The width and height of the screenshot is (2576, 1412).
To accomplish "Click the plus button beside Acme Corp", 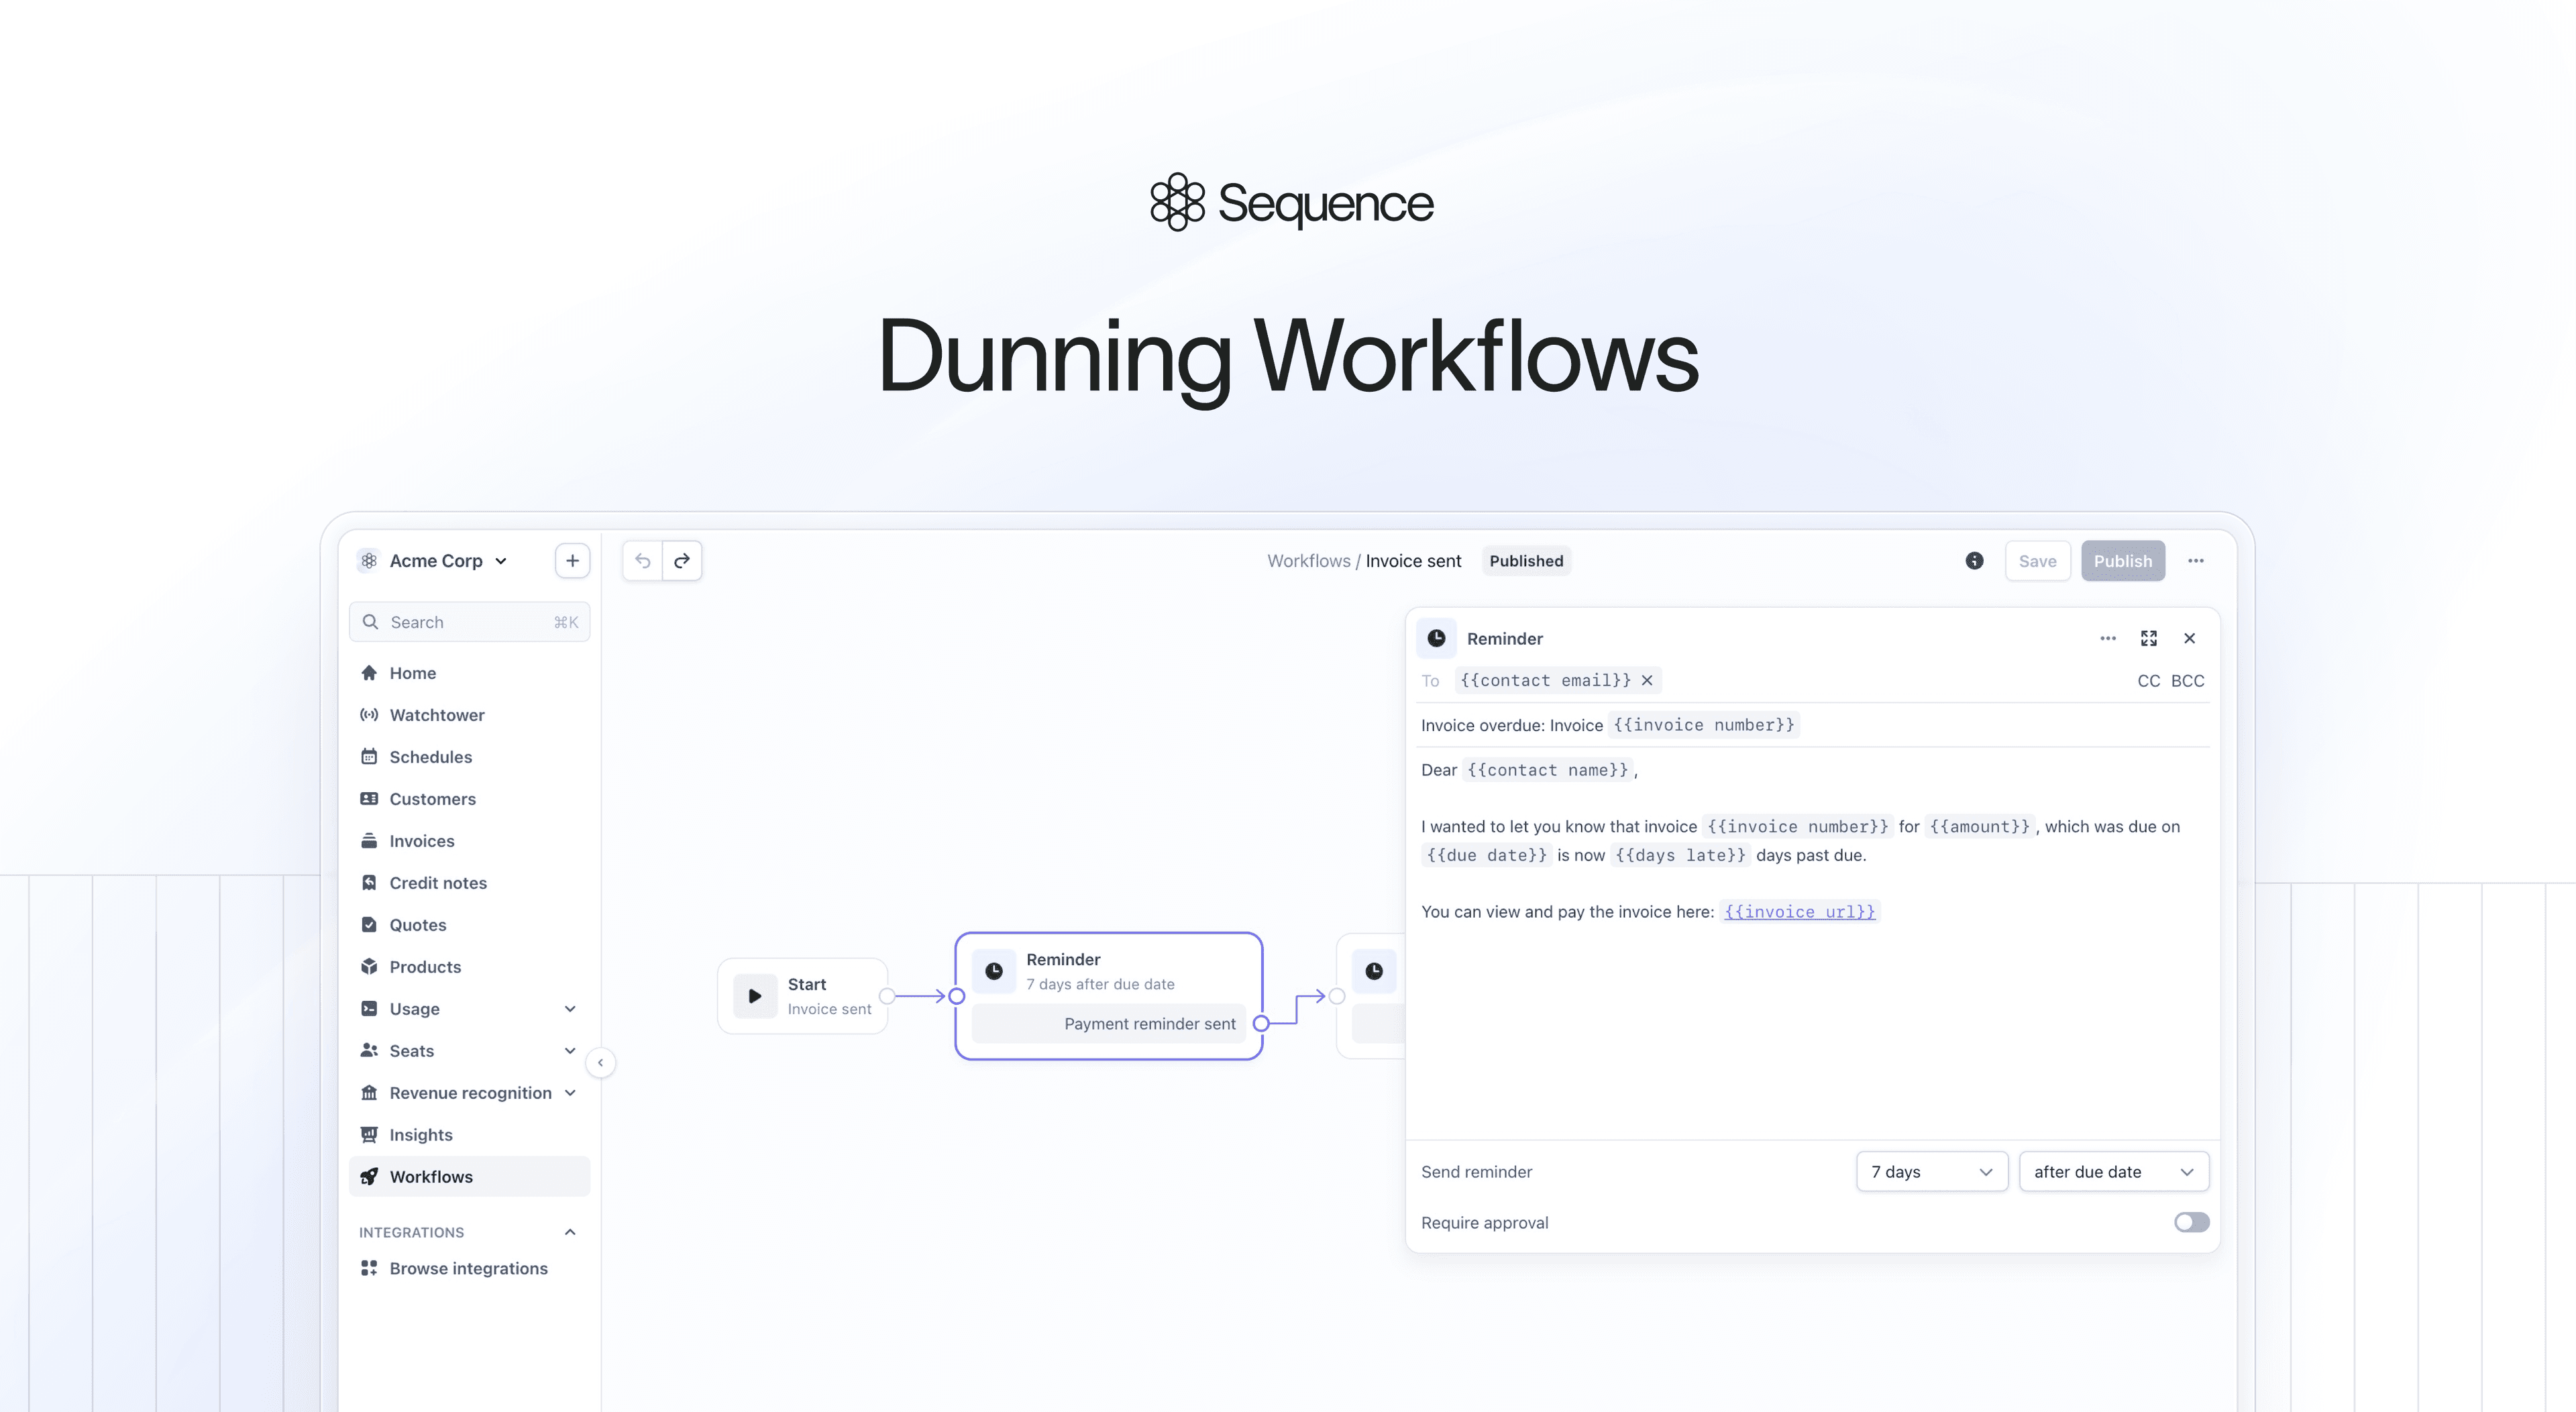I will pos(572,561).
